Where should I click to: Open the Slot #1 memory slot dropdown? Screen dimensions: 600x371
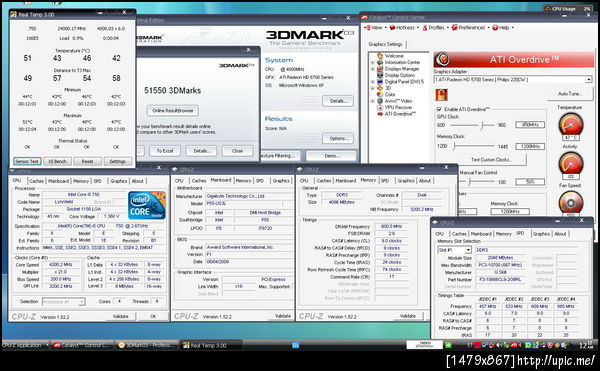(468, 250)
